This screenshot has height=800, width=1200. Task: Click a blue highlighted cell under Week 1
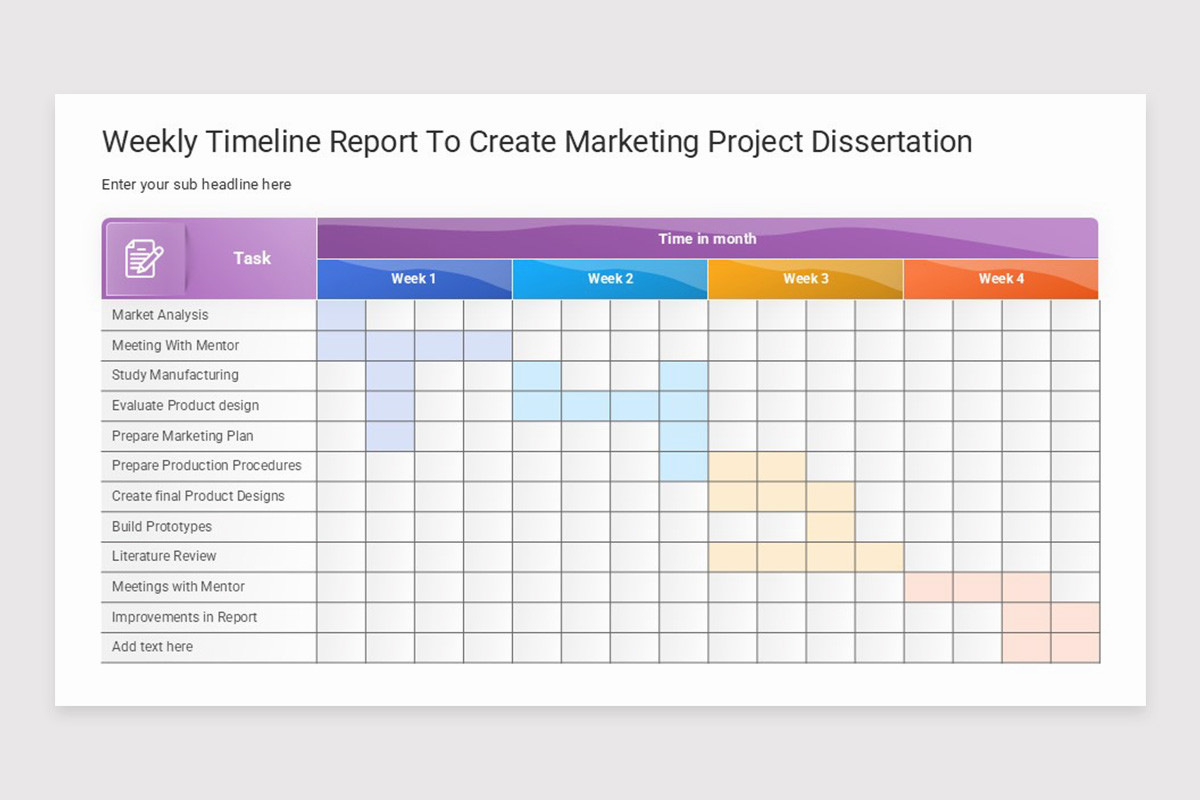(342, 314)
